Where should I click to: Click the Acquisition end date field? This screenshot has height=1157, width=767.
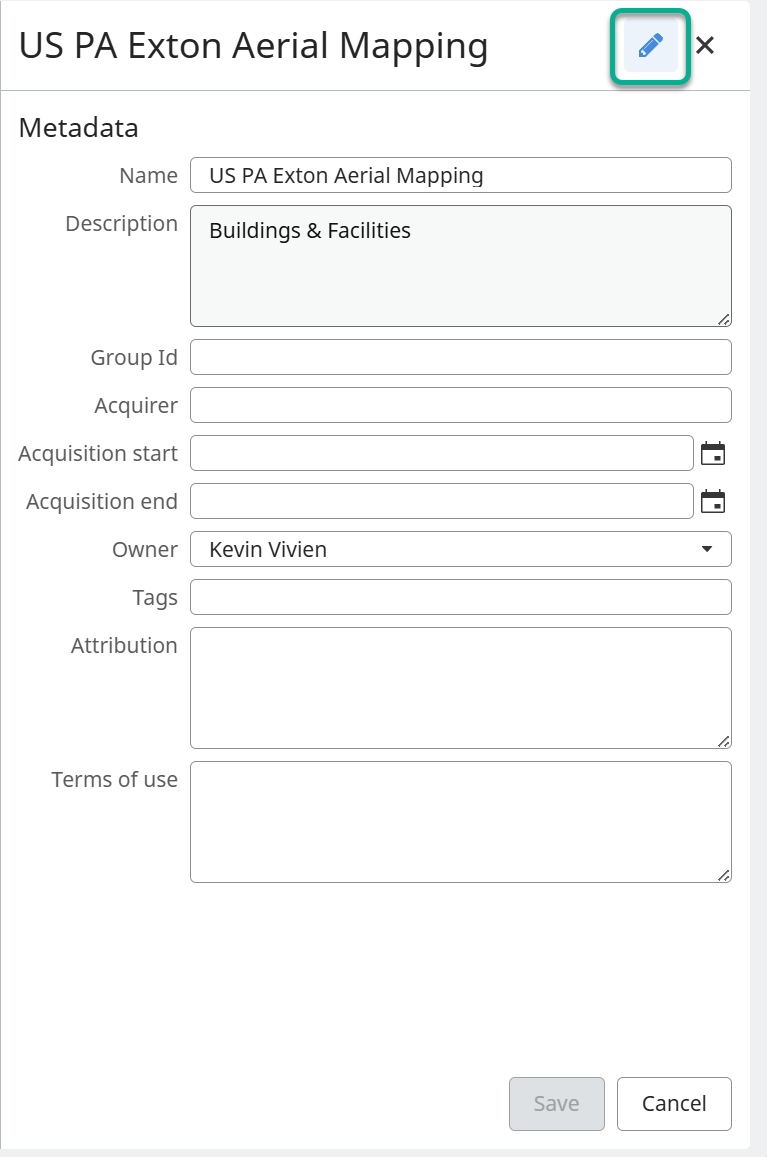coord(441,501)
